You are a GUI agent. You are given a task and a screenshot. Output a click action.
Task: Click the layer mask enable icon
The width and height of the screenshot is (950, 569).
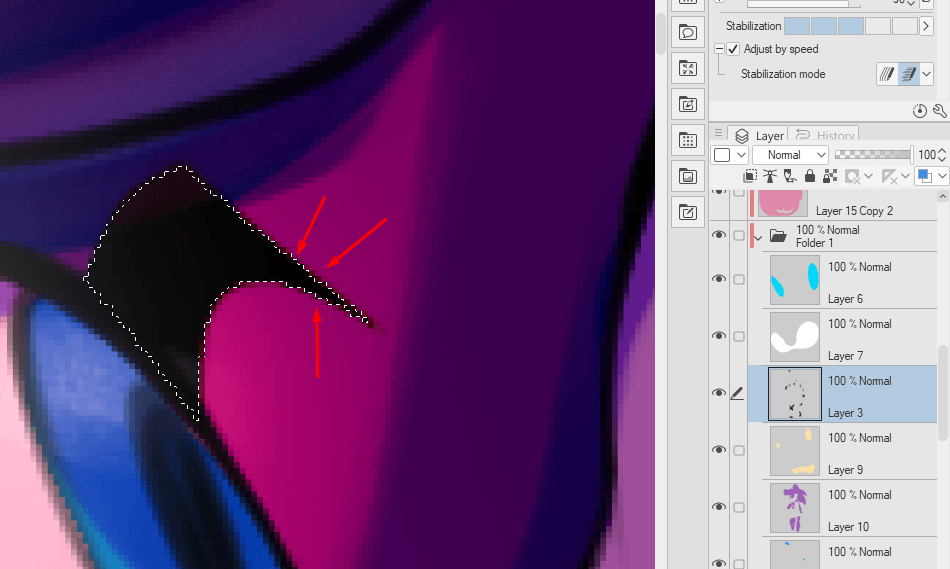pos(852,176)
